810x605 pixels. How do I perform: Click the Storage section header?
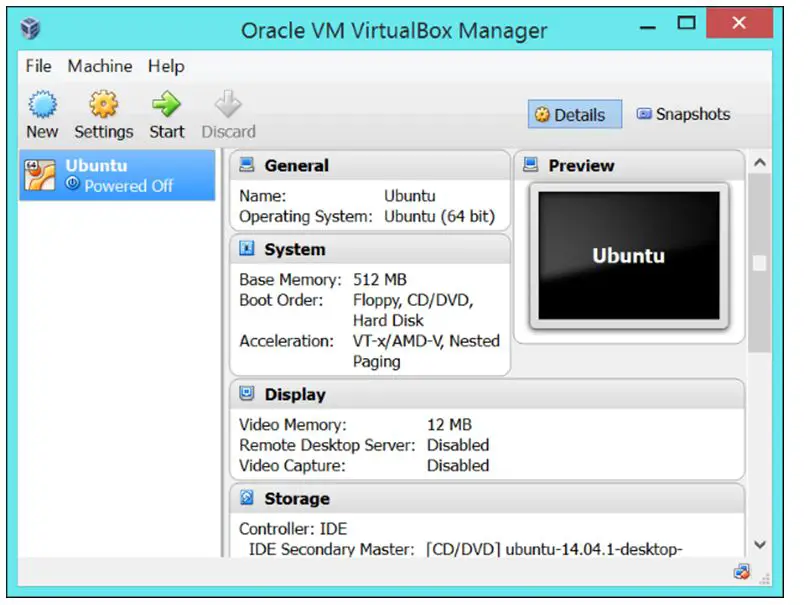[487, 499]
